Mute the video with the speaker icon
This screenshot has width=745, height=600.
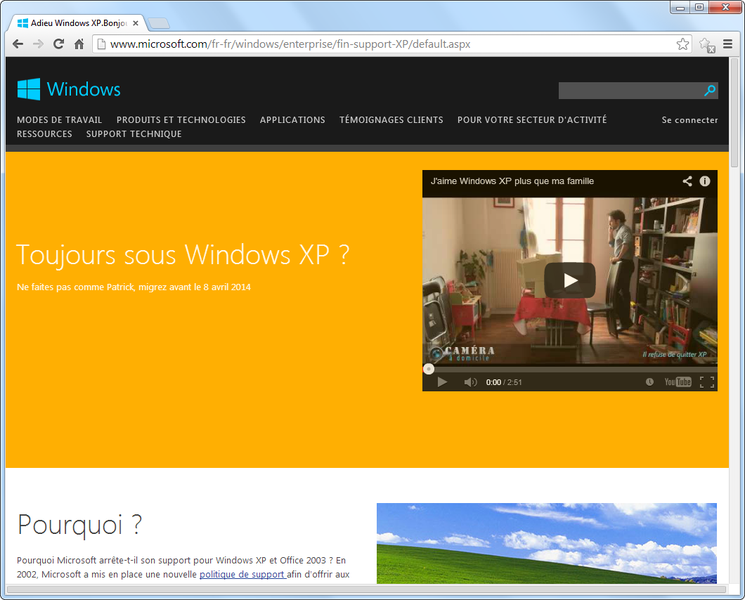tap(470, 382)
